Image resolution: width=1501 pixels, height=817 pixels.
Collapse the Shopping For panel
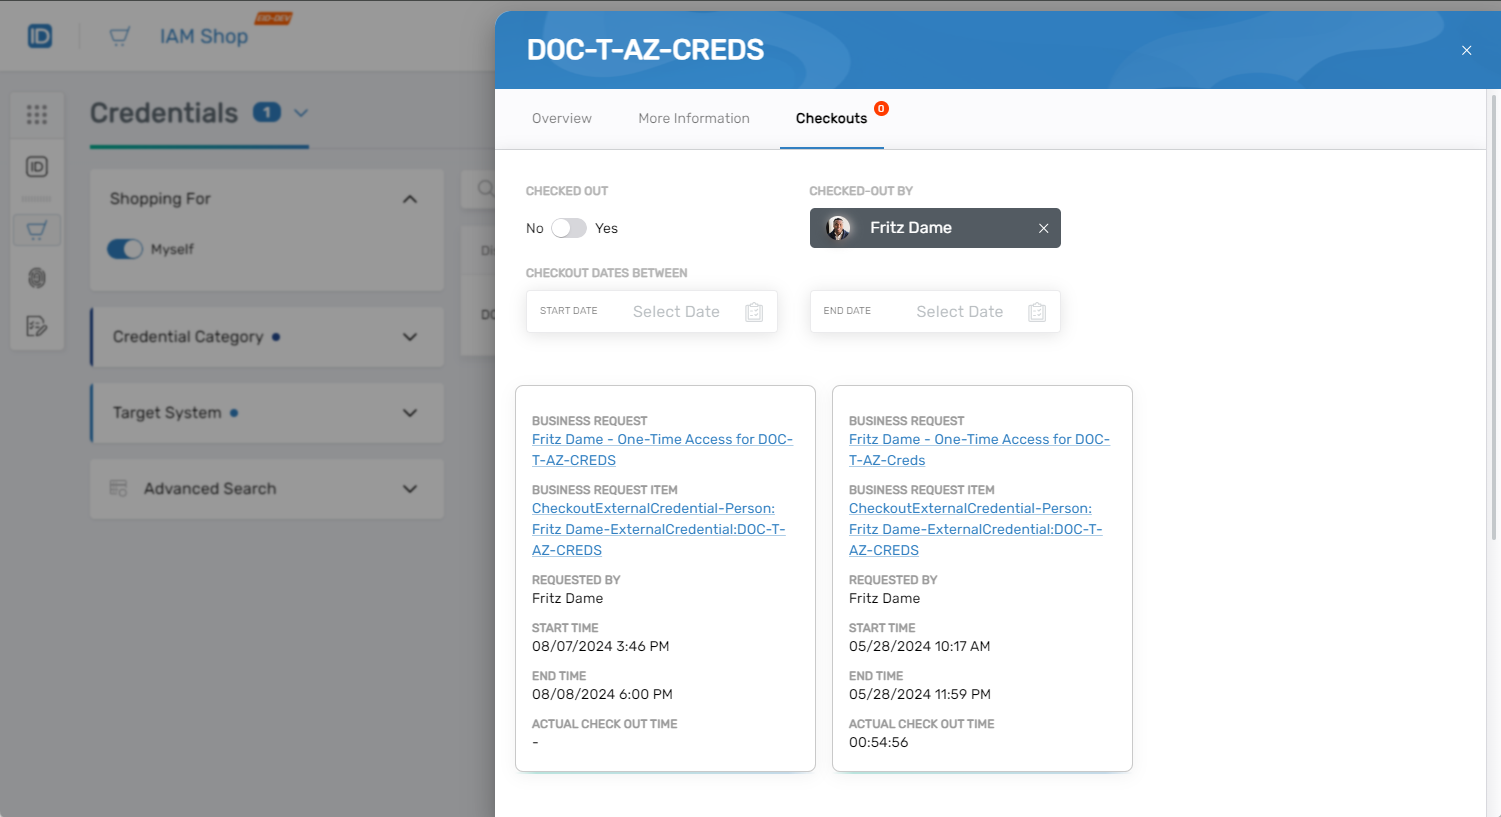click(409, 199)
